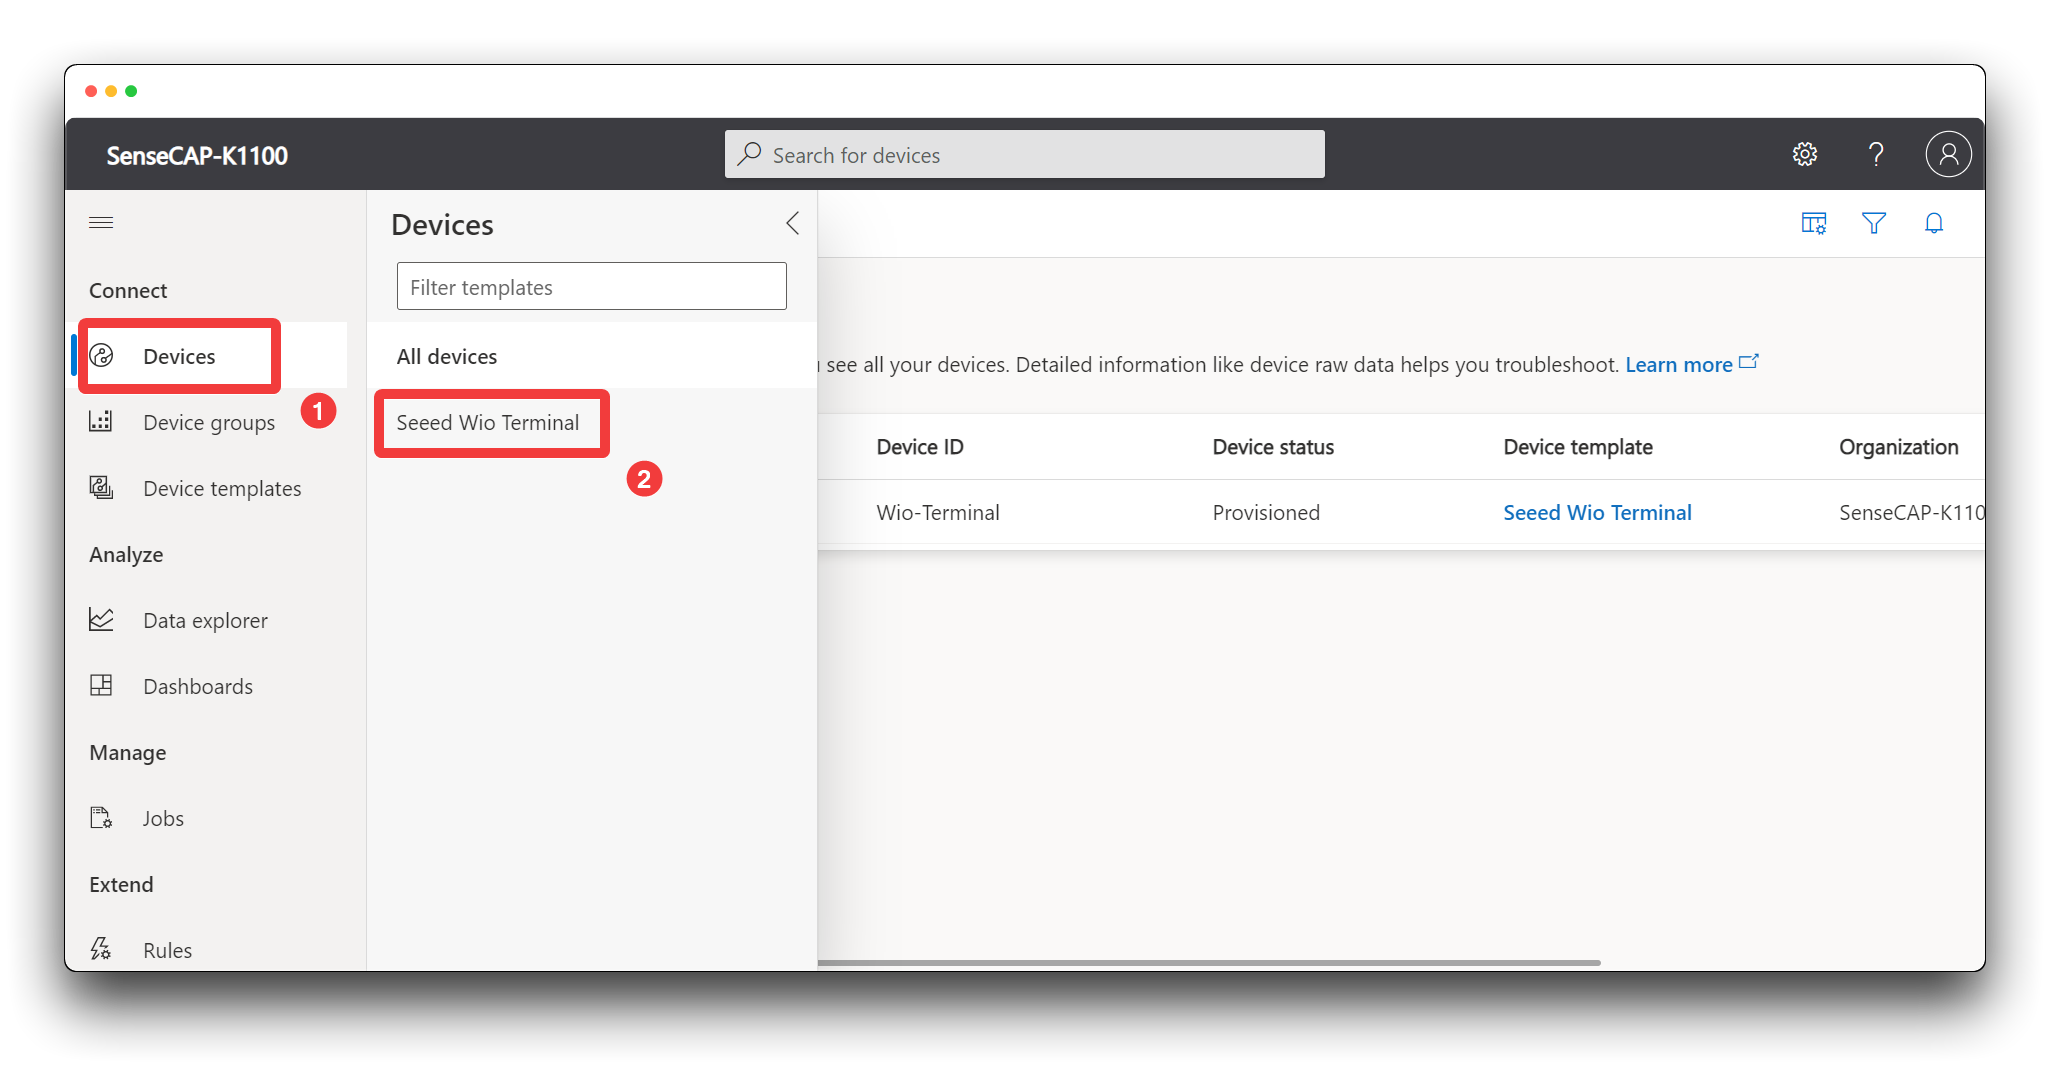This screenshot has height=1068, width=2050.
Task: Click the yellow minimize window button
Action: click(x=111, y=91)
